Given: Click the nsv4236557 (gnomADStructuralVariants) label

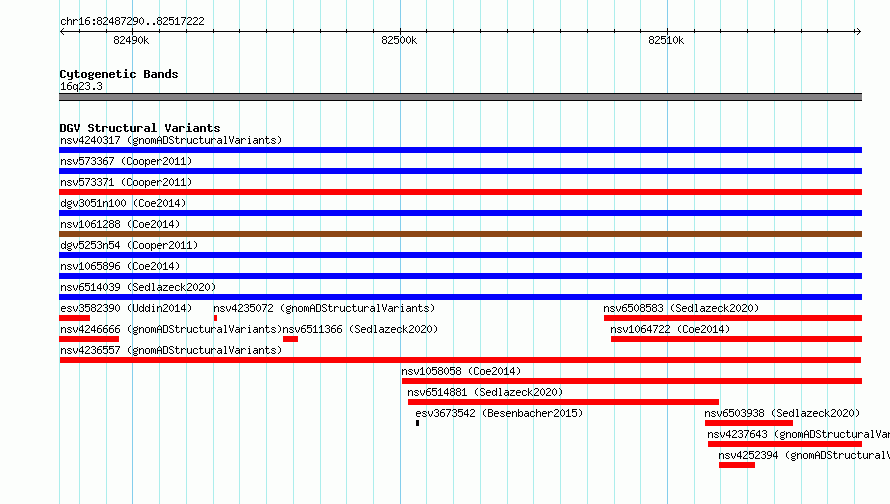Looking at the screenshot, I should (171, 350).
